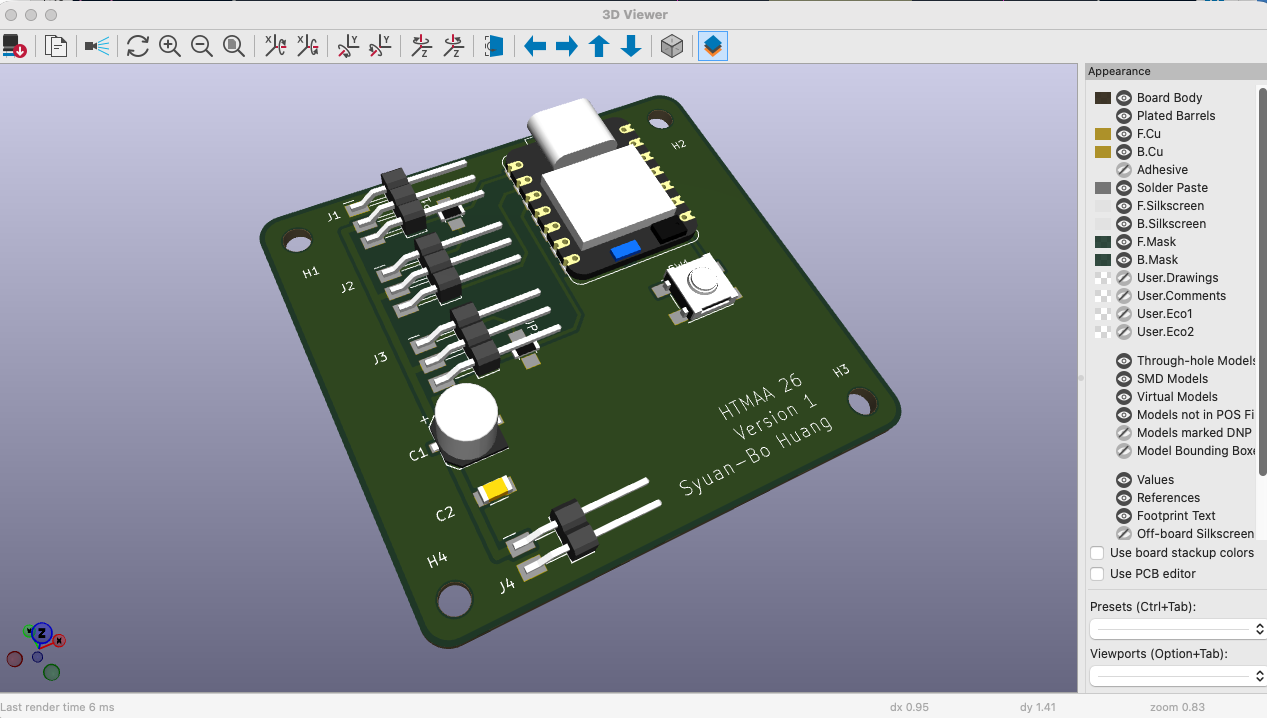
Task: Show the User.Drawings layer
Action: pos(1124,278)
